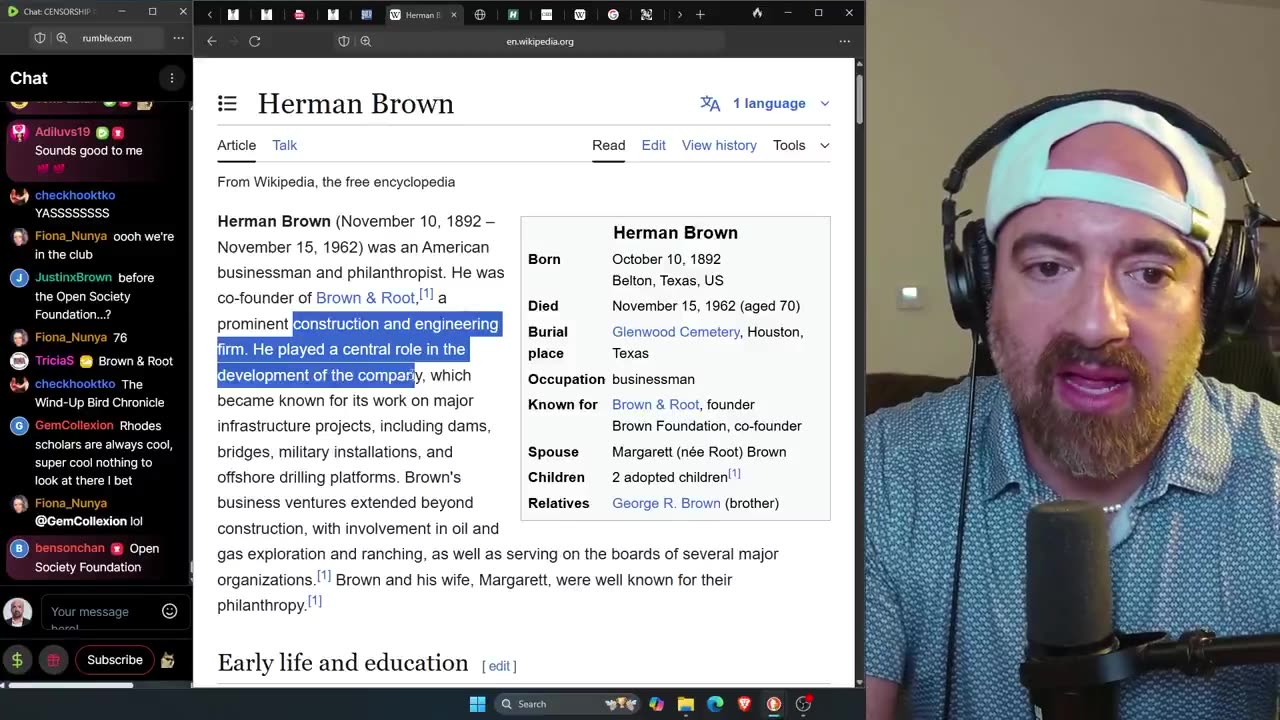Click zoom magnifier beside en.wikipedia.org address
This screenshot has width=1280, height=720.
[365, 41]
